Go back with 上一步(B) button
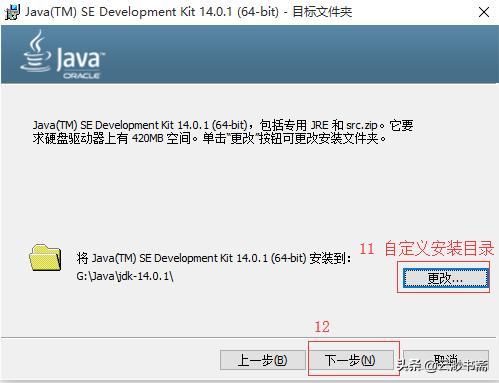This screenshot has width=499, height=383. 263,360
